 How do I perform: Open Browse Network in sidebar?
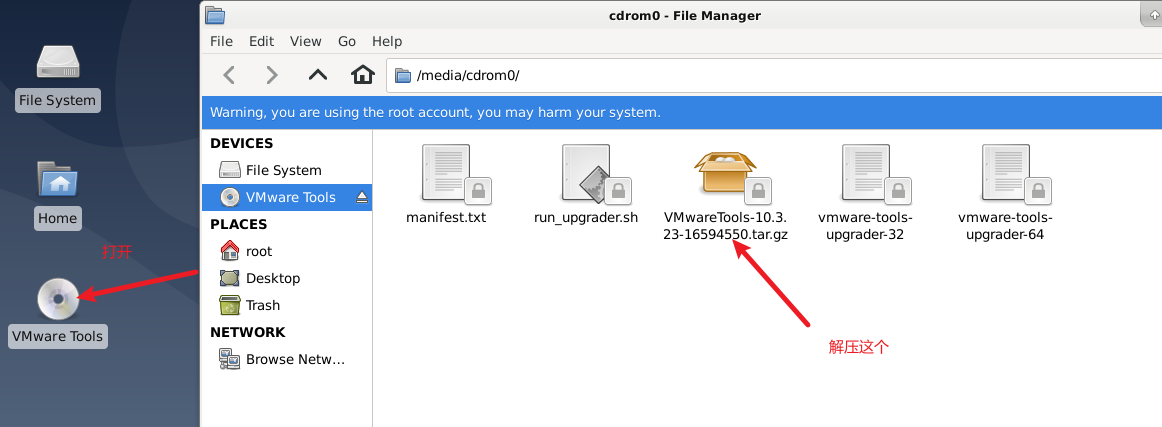tap(294, 359)
